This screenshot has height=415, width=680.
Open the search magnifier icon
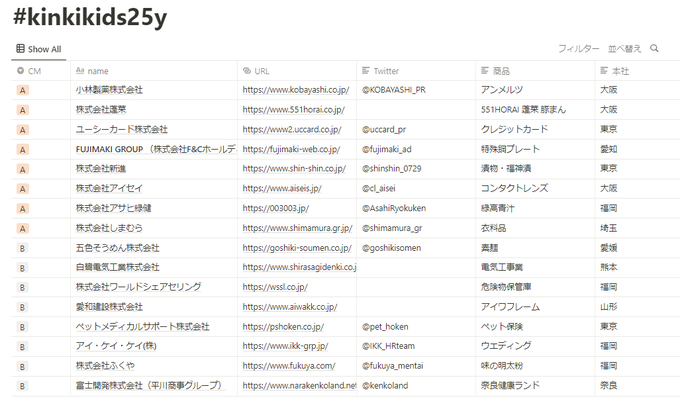(654, 49)
